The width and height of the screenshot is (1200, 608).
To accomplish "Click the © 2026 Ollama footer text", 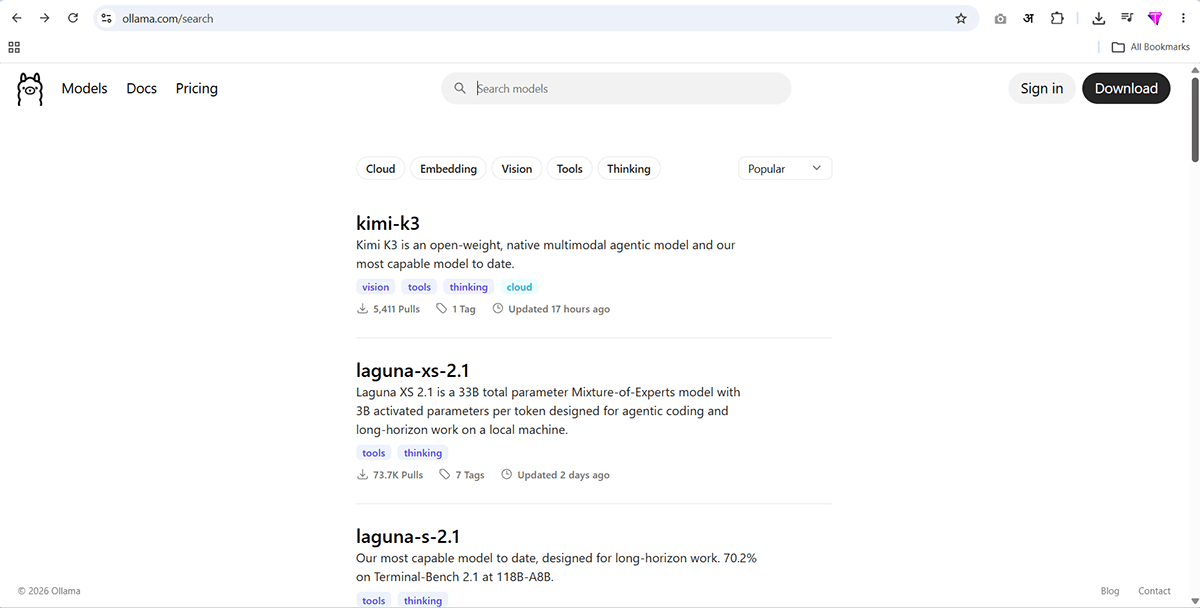I will (x=49, y=591).
